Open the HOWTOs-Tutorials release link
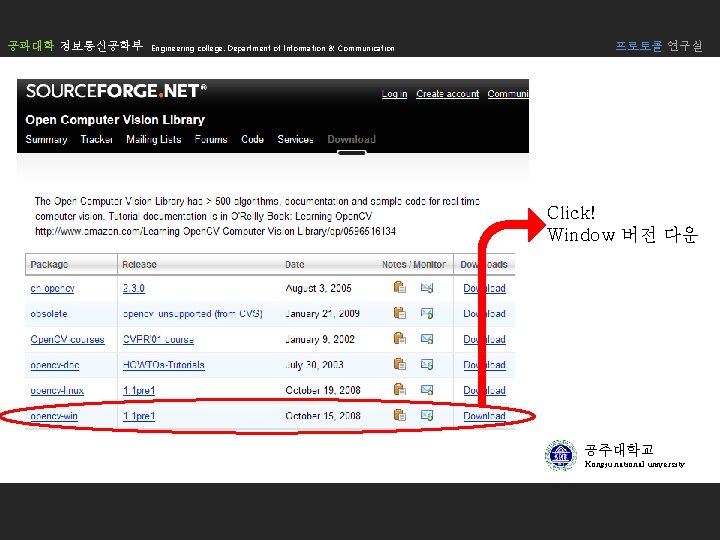This screenshot has height=540, width=720. pos(163,365)
